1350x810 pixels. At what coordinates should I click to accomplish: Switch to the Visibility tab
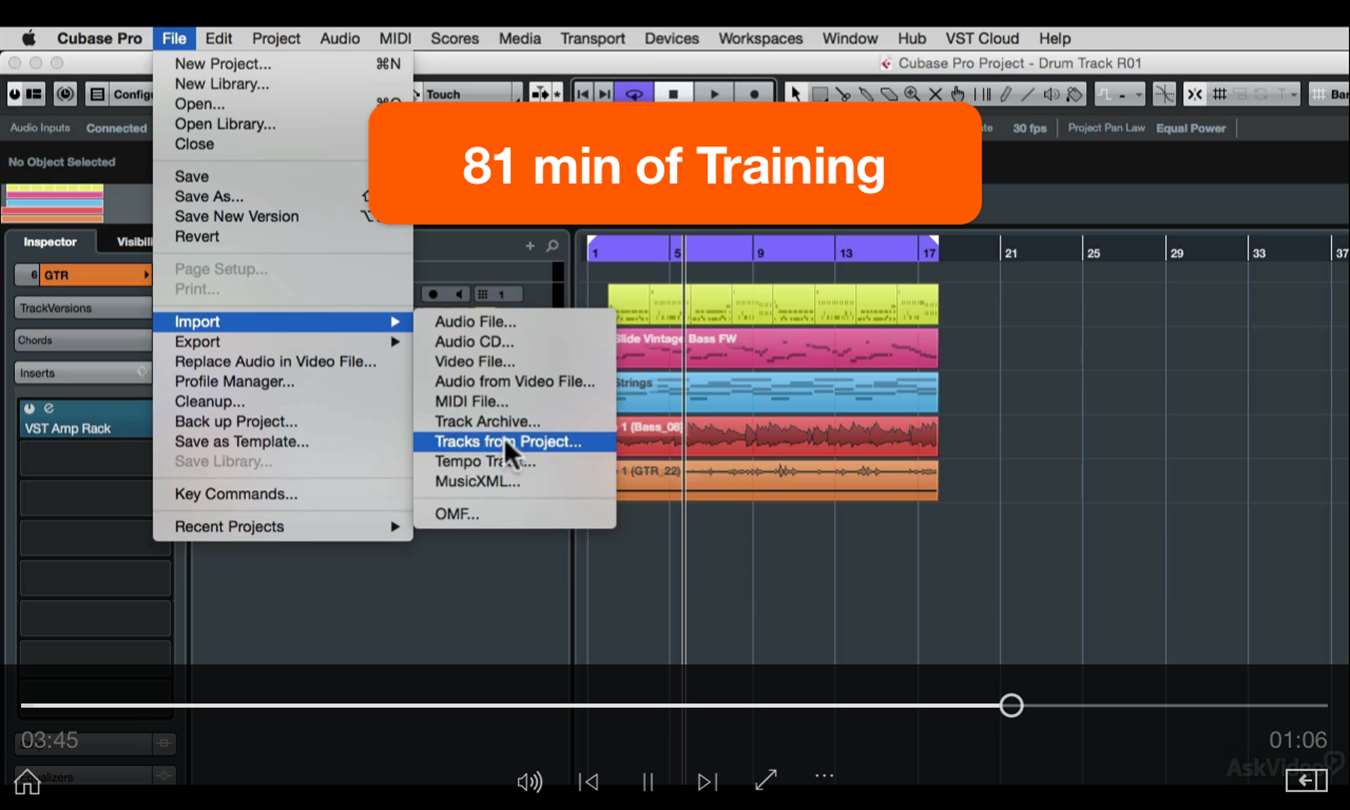[x=134, y=242]
